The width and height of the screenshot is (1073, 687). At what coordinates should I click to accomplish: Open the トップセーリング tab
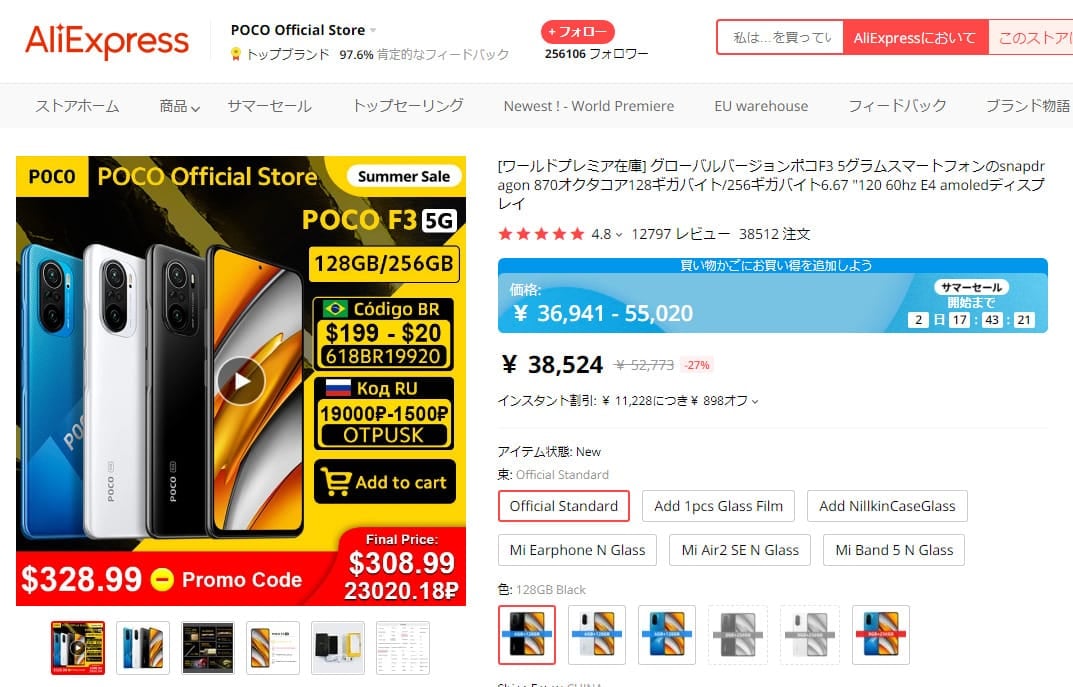(408, 106)
